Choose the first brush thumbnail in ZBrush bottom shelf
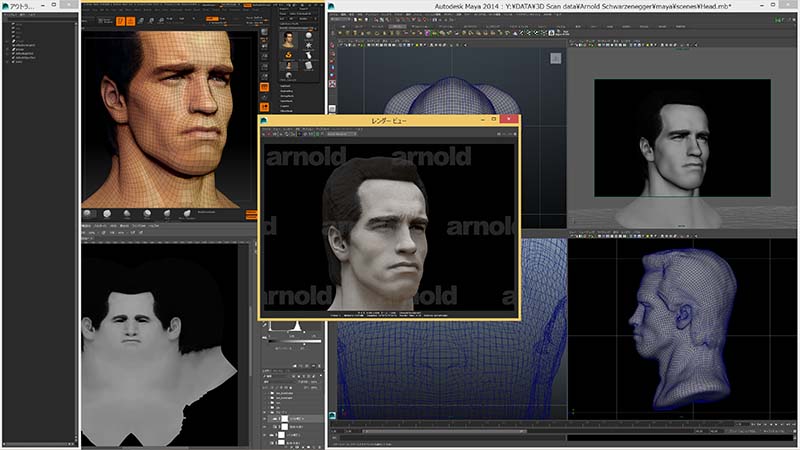The width and height of the screenshot is (800, 450). click(x=87, y=213)
